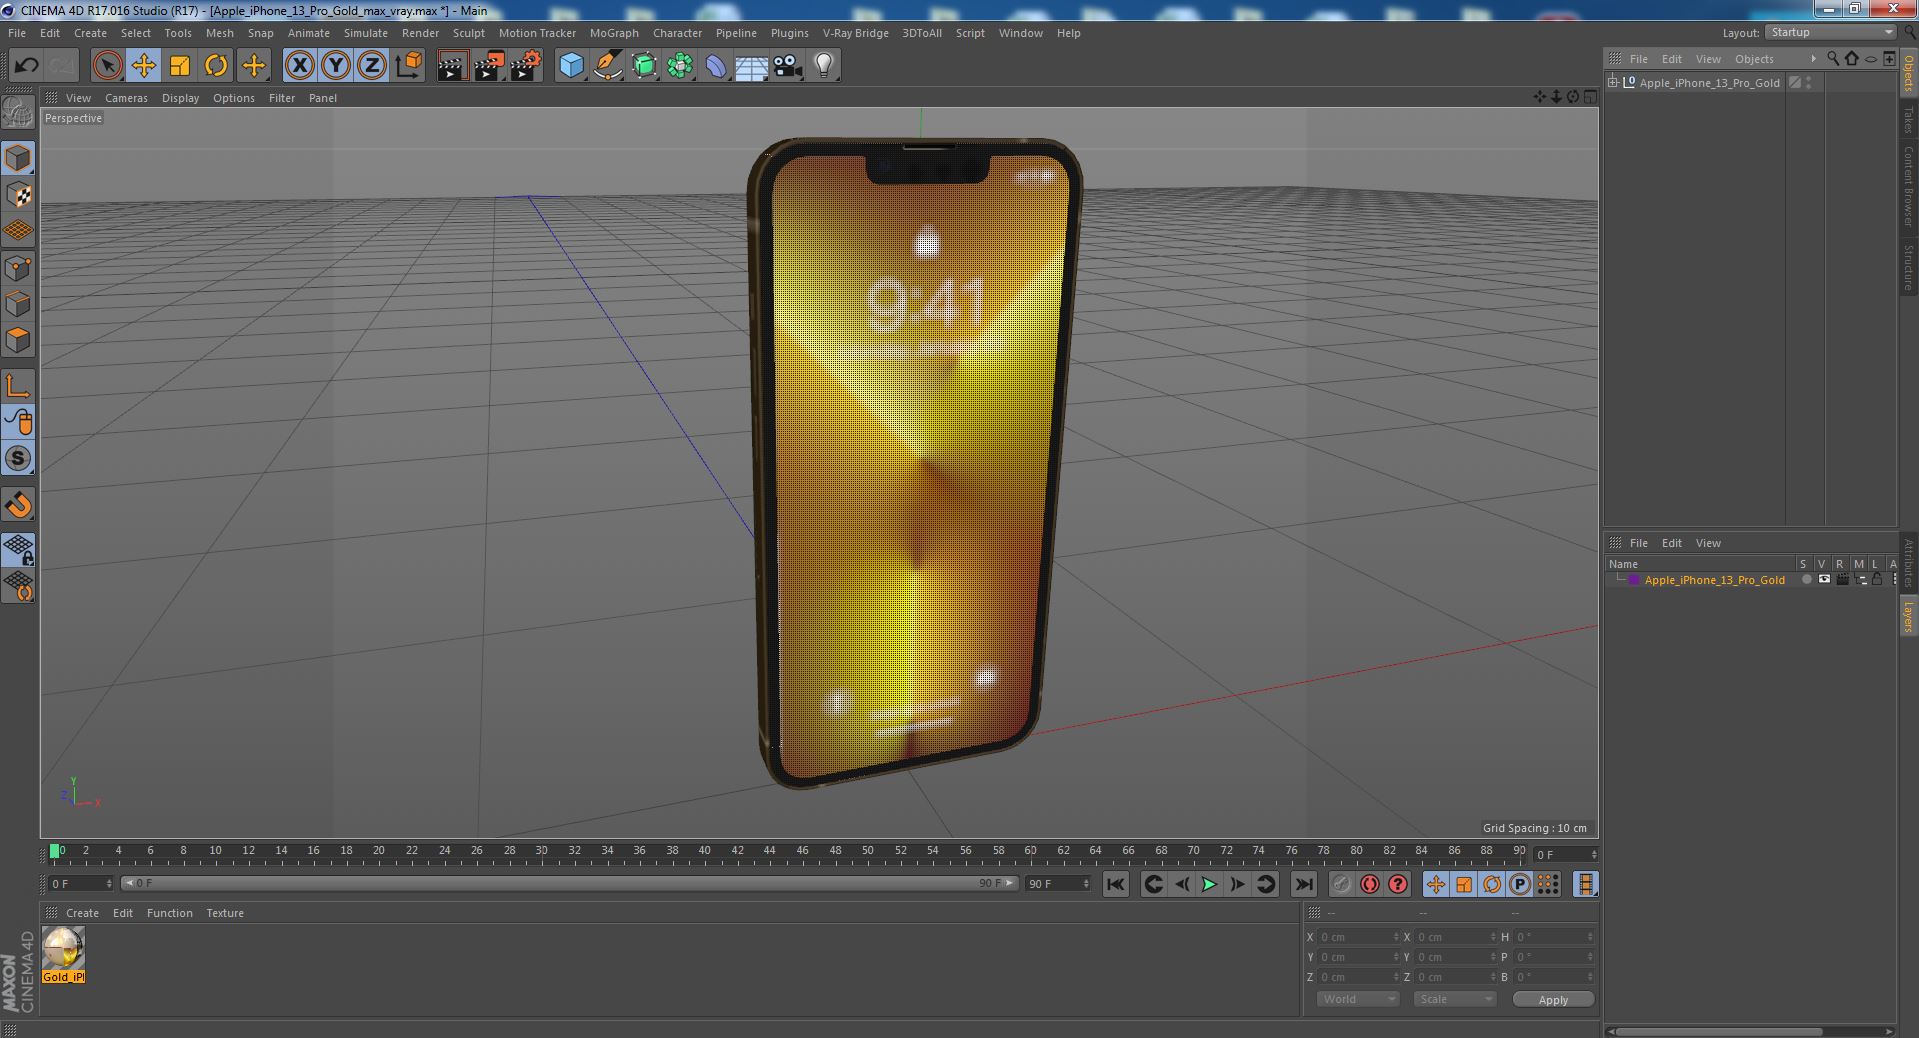This screenshot has height=1038, width=1919.
Task: Open the V-Ray Bridge menu
Action: click(x=855, y=33)
